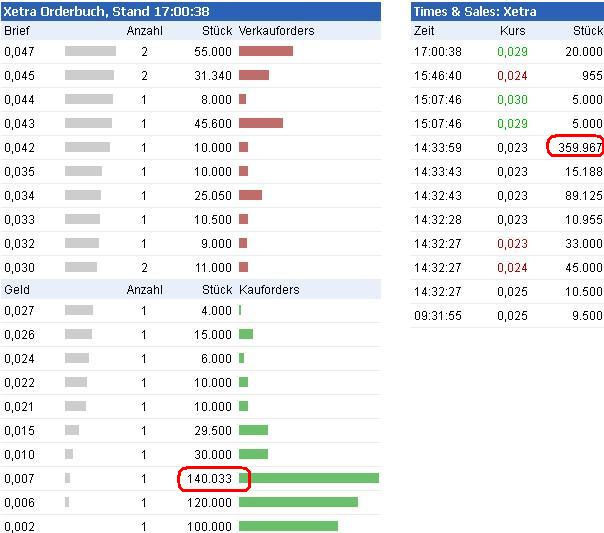Screen dimensions: 604x533
Task: Click quantity 55.000 in ask row
Action: [213, 51]
